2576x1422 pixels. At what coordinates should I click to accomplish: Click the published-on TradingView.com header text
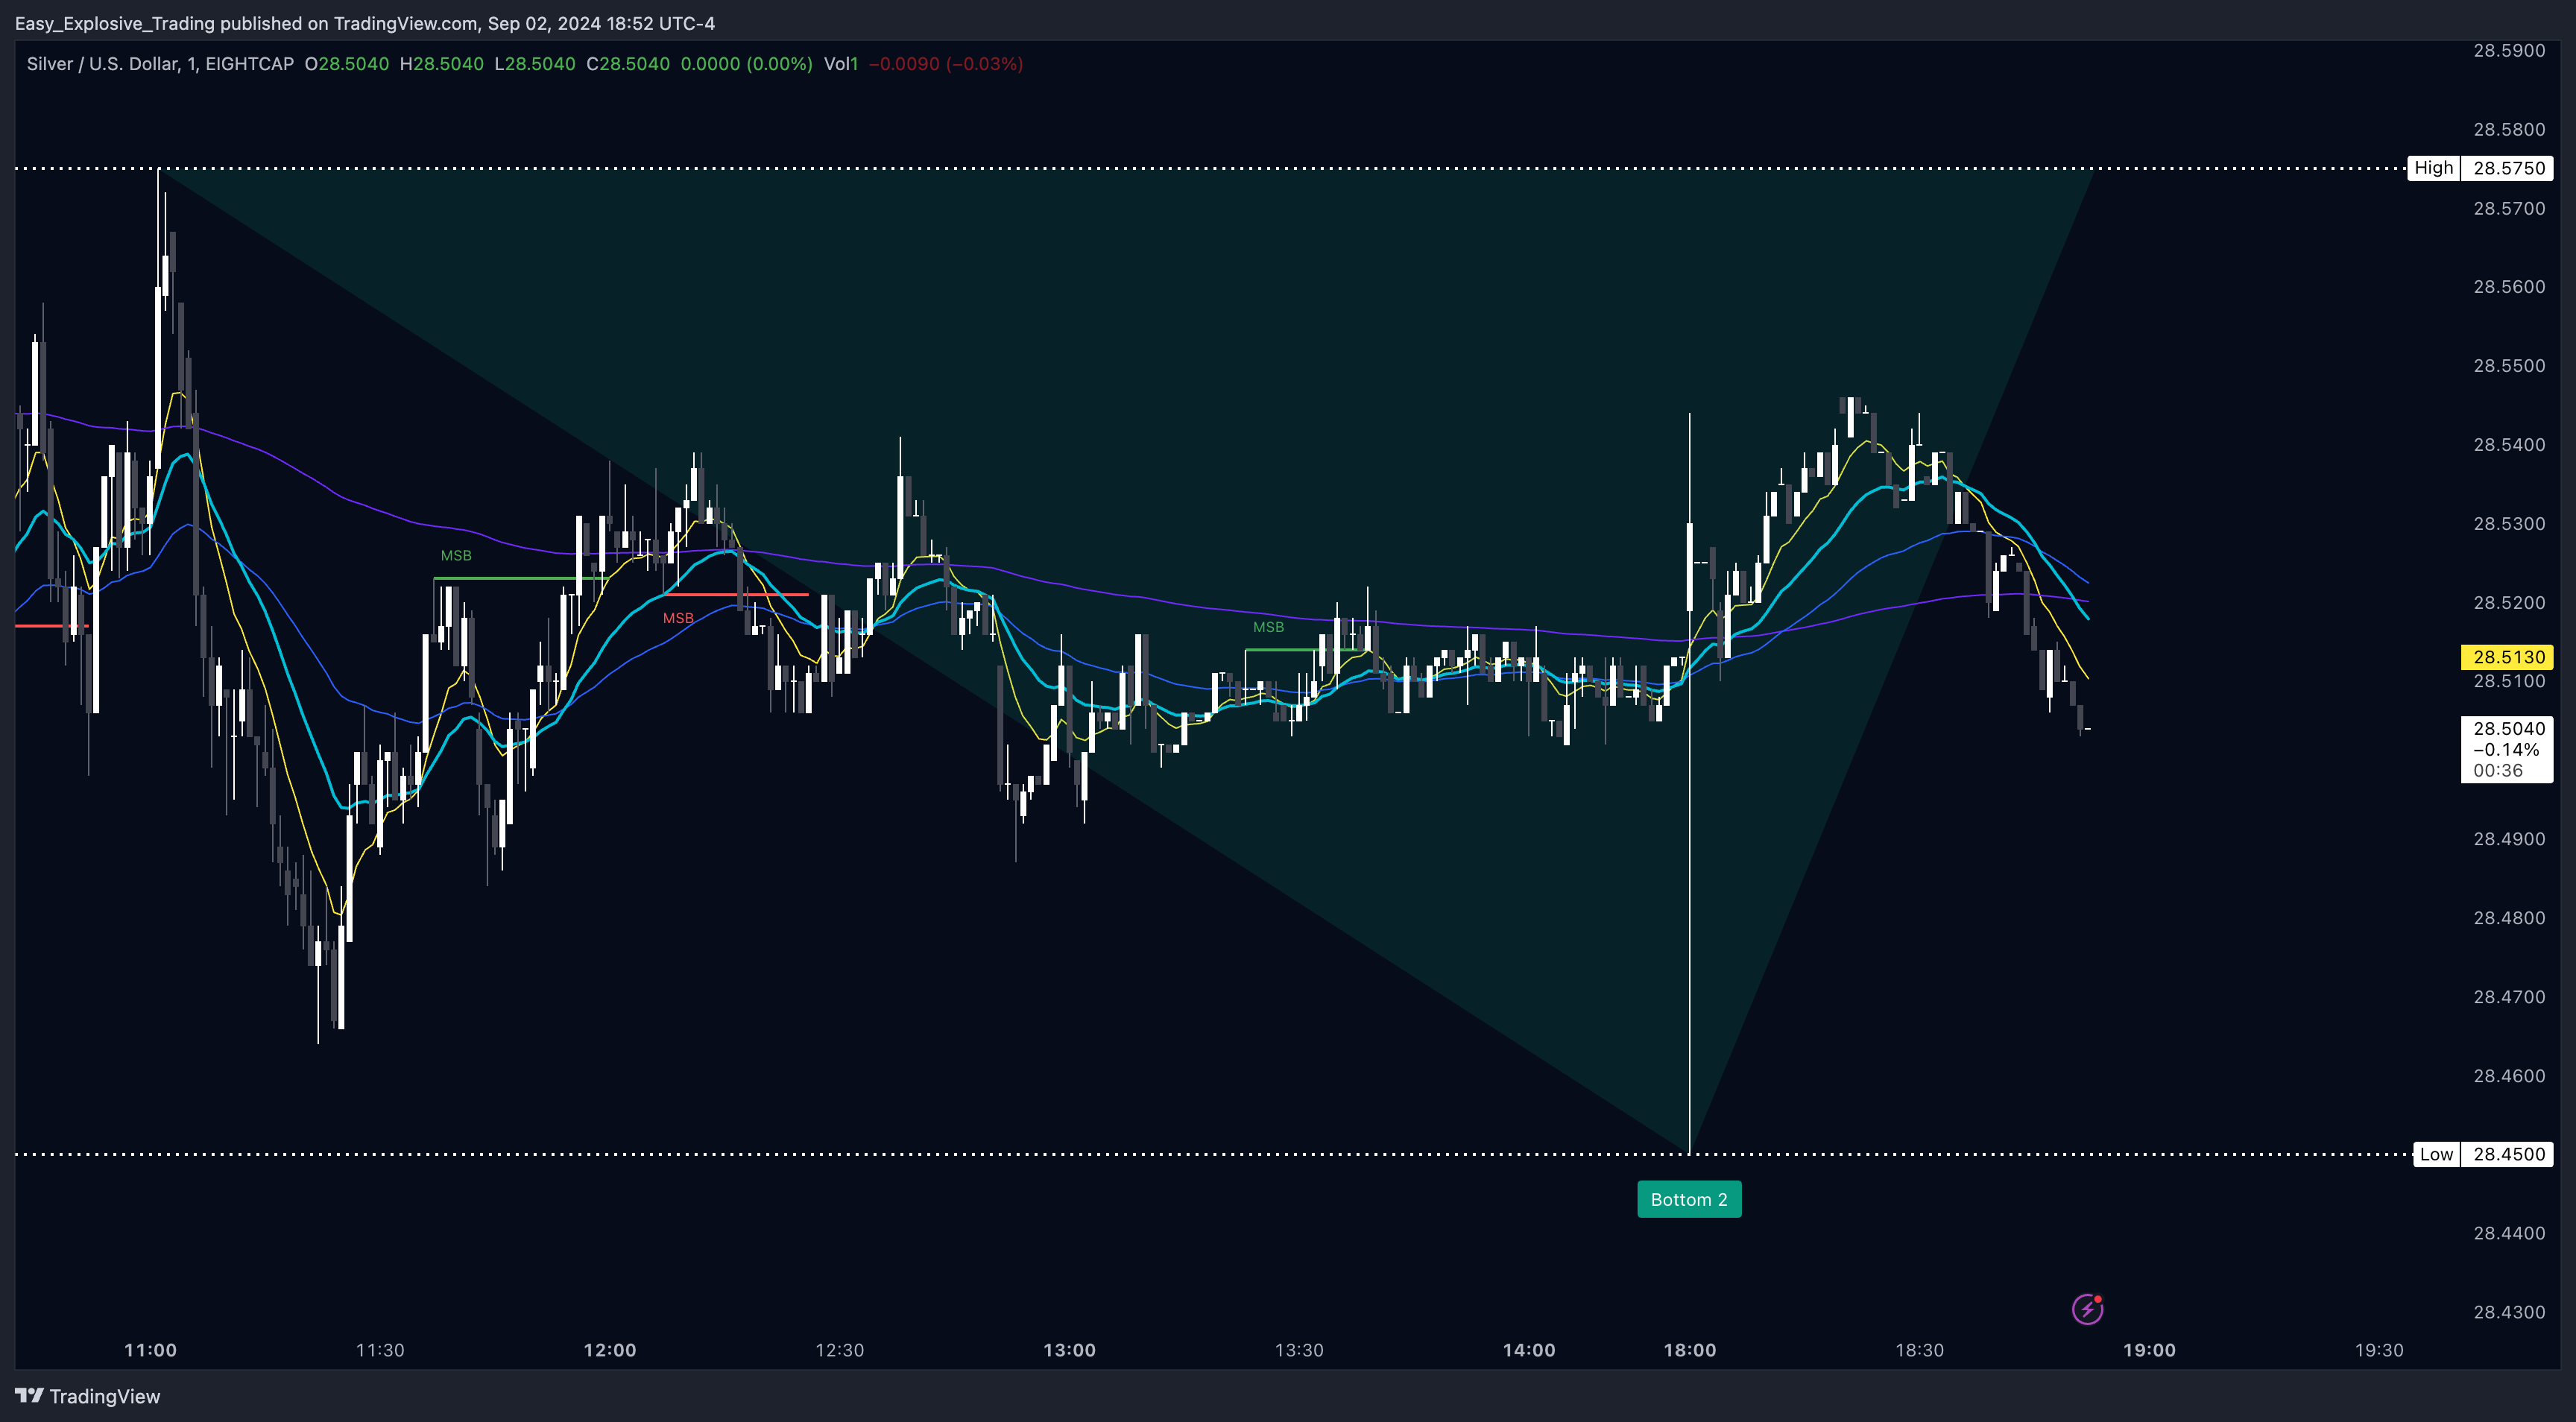pyautogui.click(x=364, y=23)
